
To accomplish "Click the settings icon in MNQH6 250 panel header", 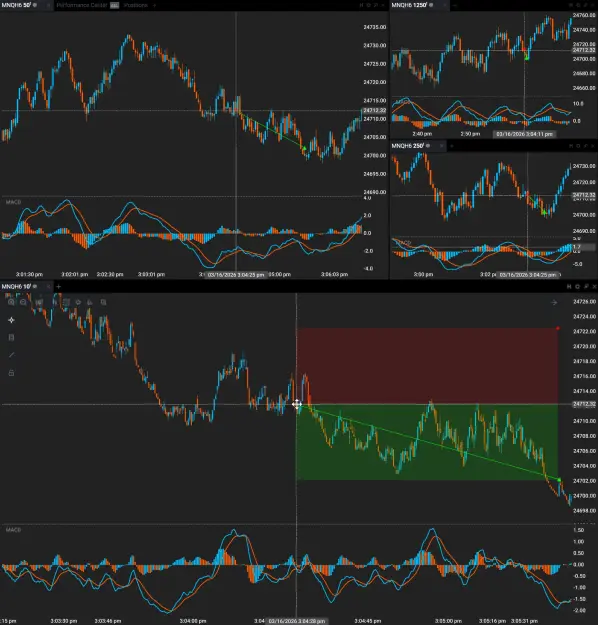I will click(578, 146).
